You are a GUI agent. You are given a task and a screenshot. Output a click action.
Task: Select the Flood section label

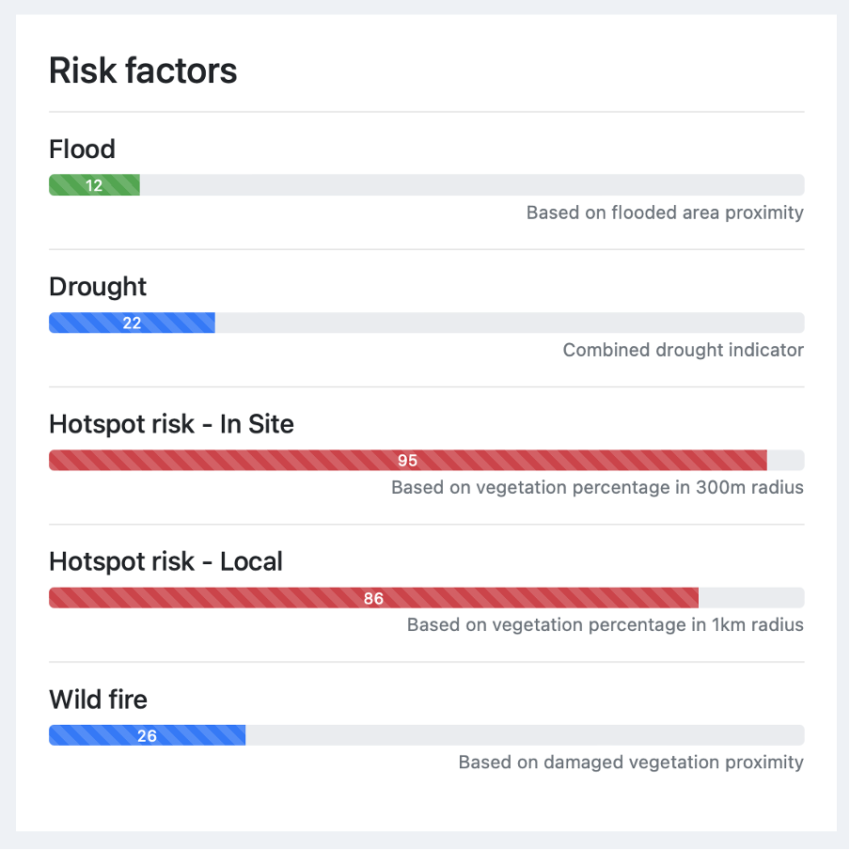[x=82, y=149]
